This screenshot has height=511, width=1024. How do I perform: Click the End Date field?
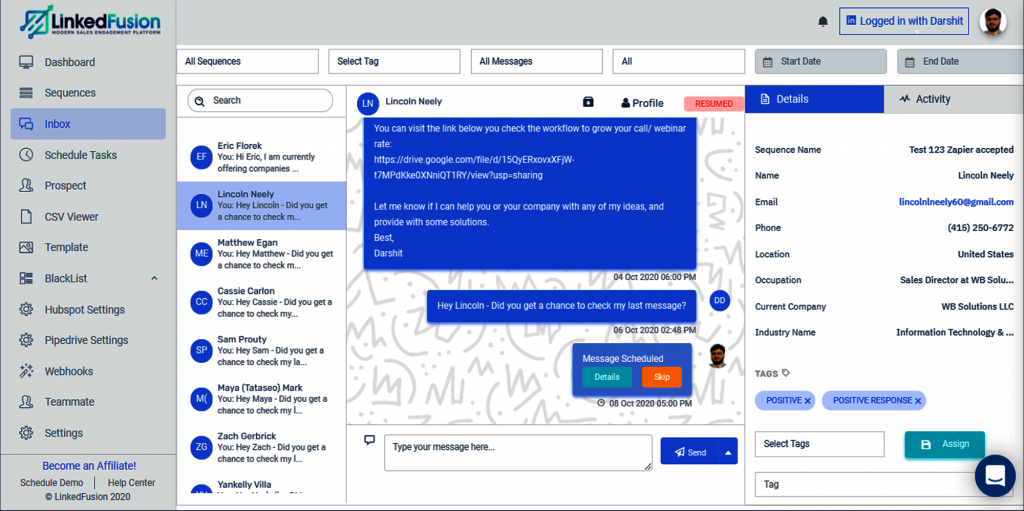pos(960,61)
